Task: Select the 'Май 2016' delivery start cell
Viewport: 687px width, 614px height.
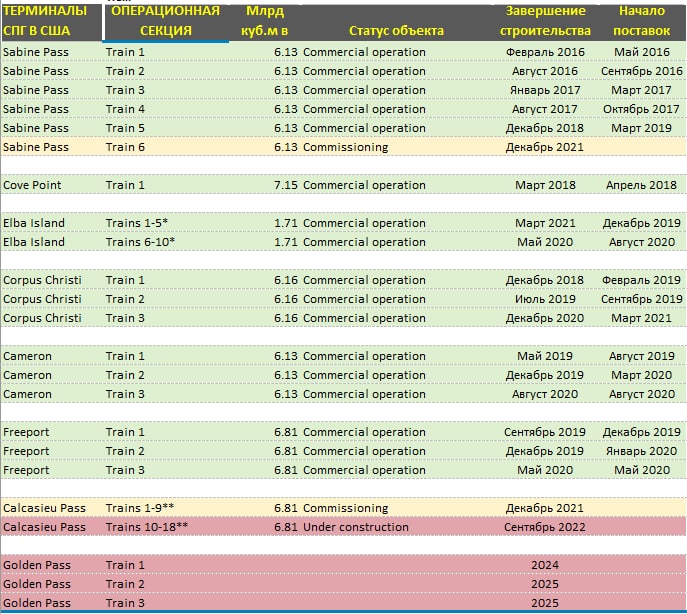Action: click(x=641, y=52)
